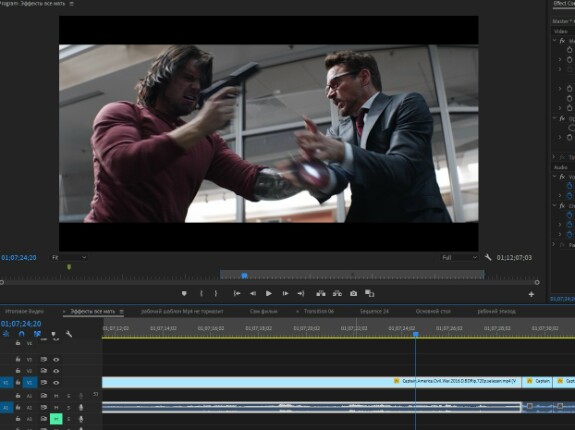Collapse the second fx group under Audio
This screenshot has height=430, width=575.
[554, 206]
